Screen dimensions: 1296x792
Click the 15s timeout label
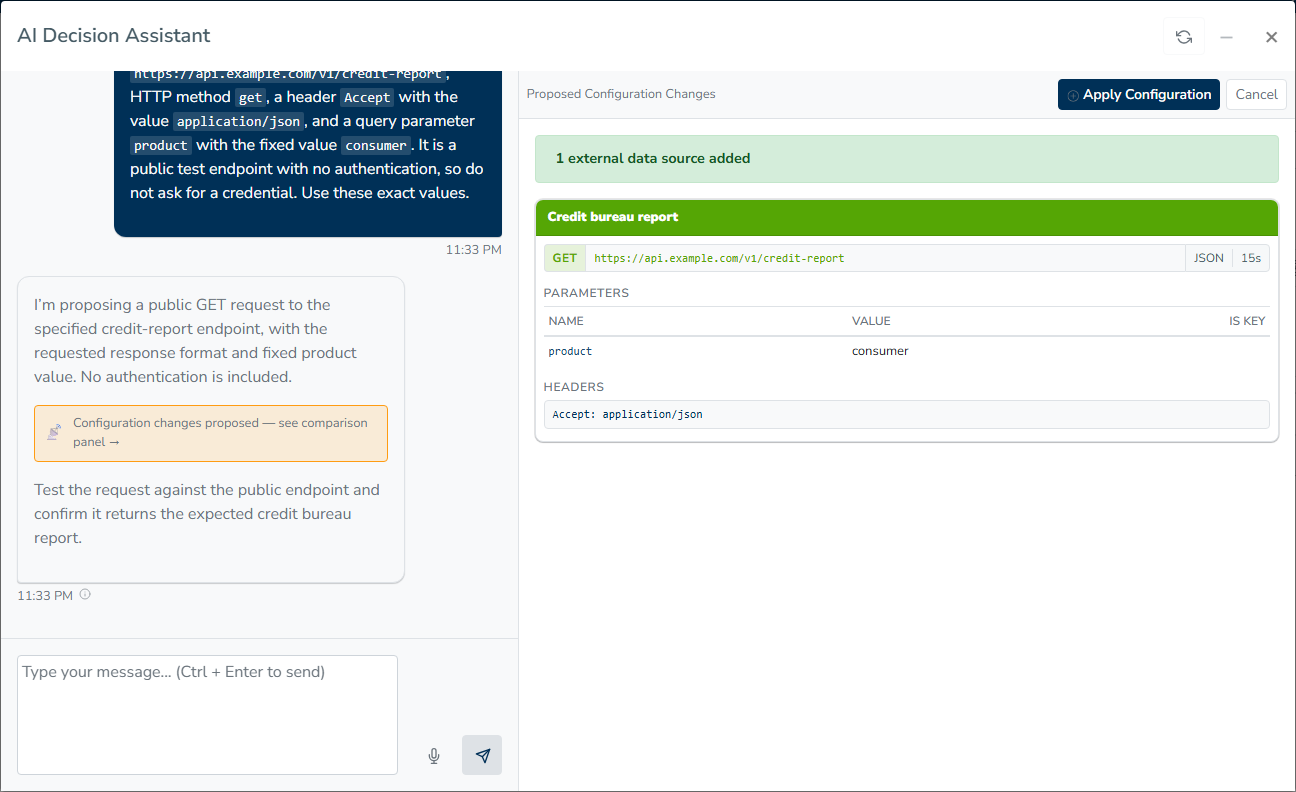[x=1251, y=258]
